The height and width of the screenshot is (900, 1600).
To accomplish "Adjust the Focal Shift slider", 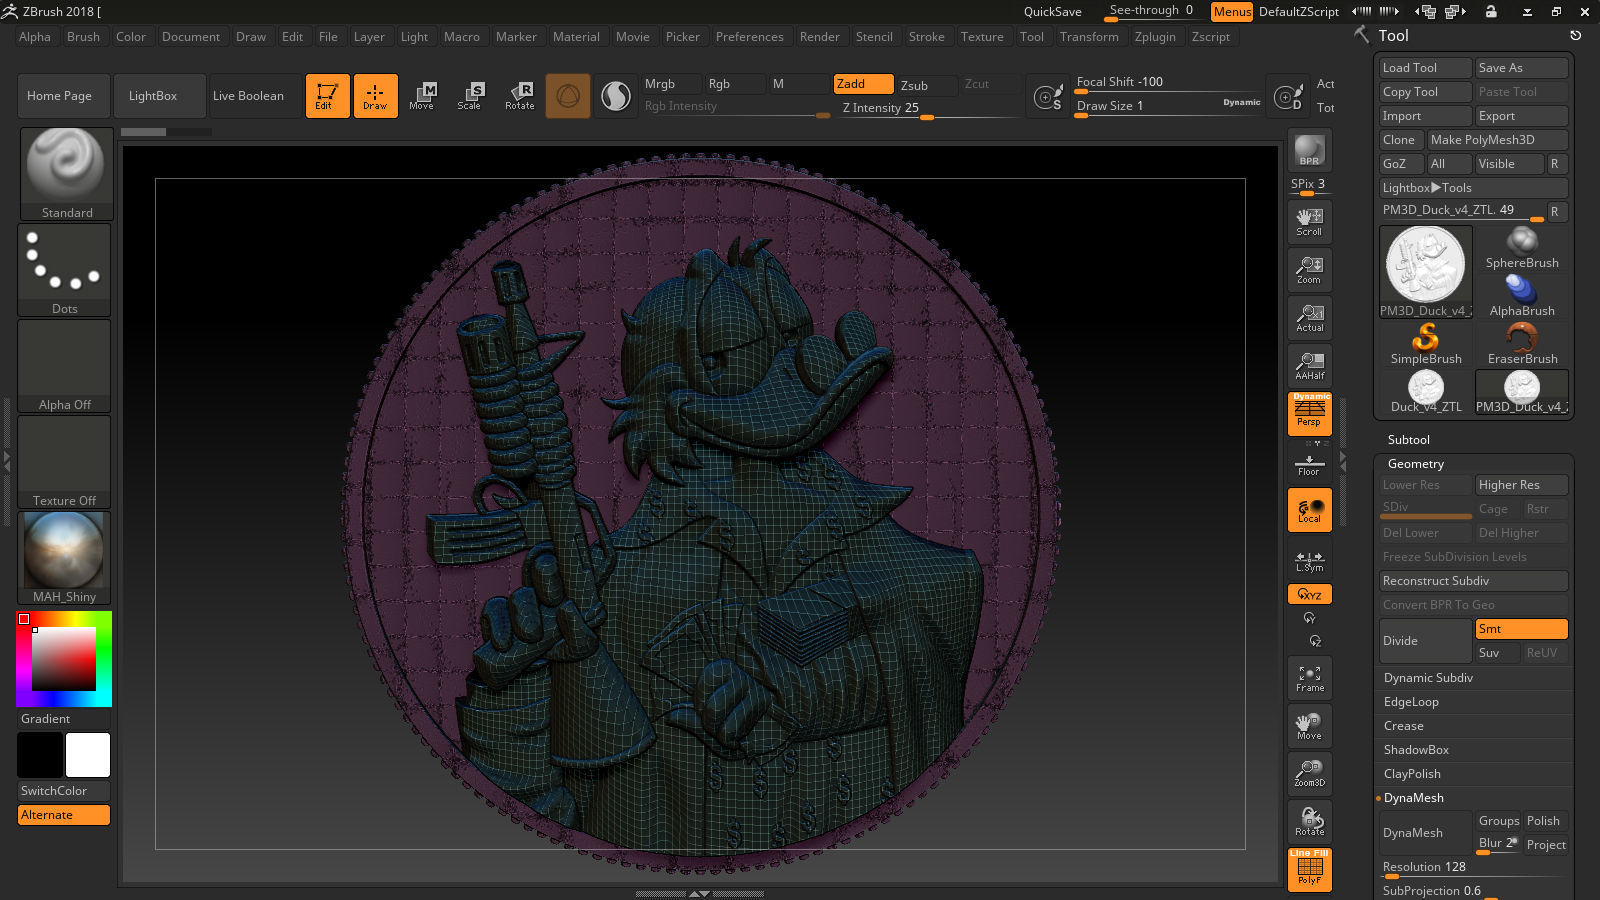I will (x=1169, y=83).
